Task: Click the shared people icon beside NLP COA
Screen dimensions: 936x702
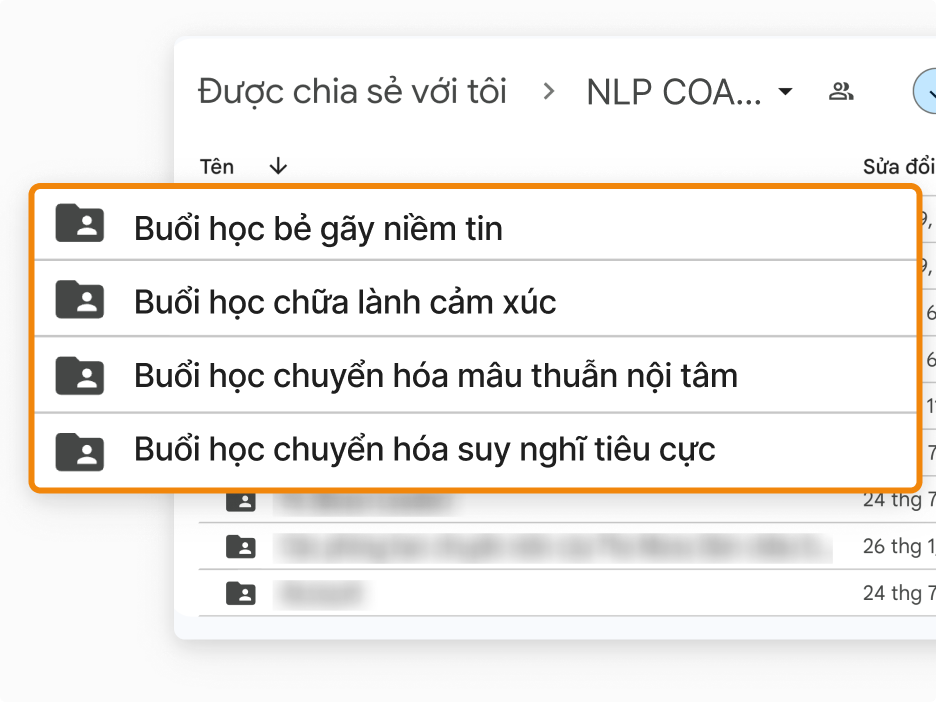Action: (x=841, y=92)
